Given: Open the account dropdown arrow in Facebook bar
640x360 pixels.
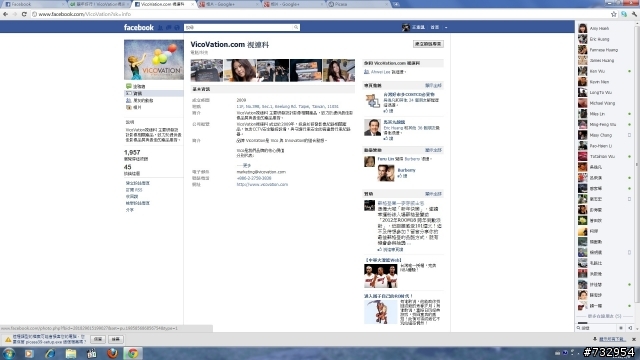Looking at the screenshot, I should point(446,27).
